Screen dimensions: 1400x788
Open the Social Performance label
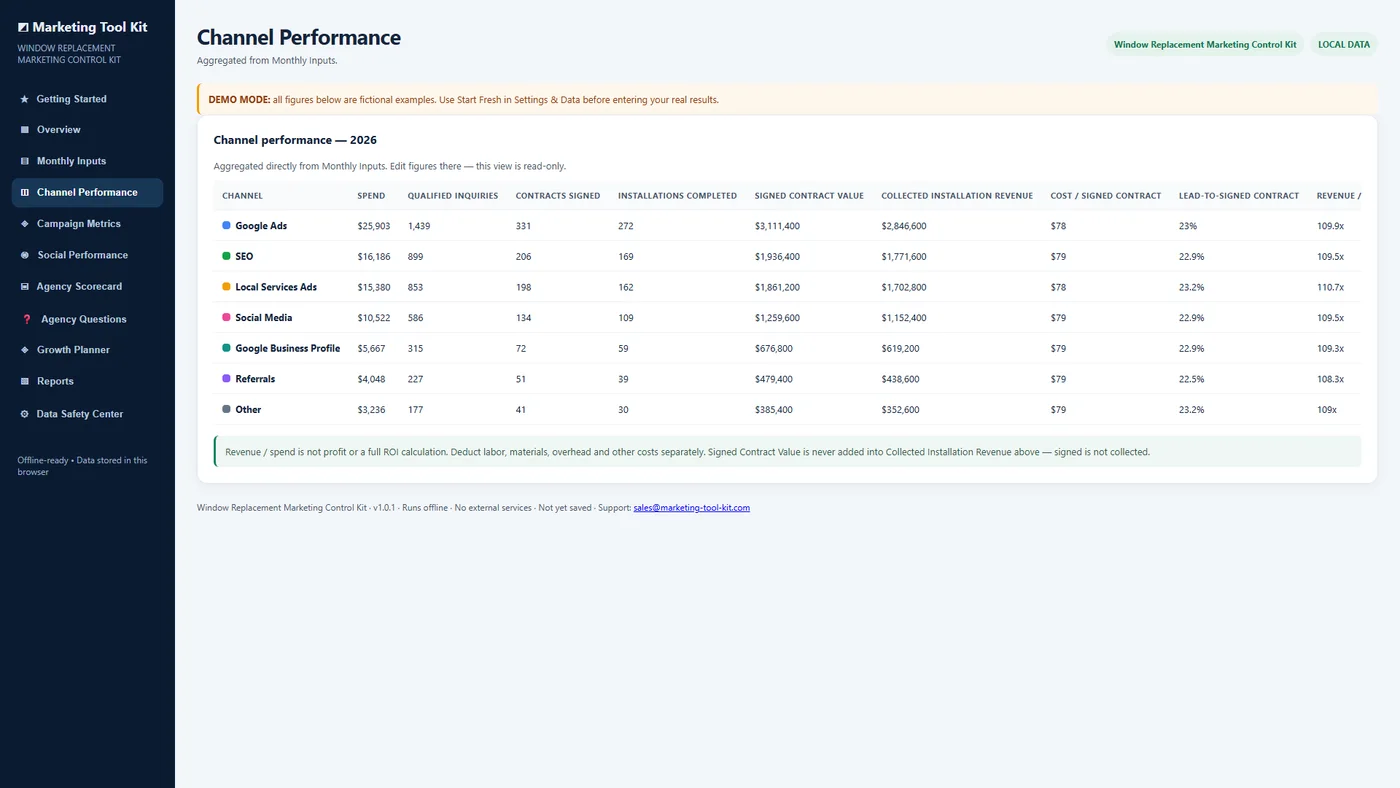click(x=83, y=255)
